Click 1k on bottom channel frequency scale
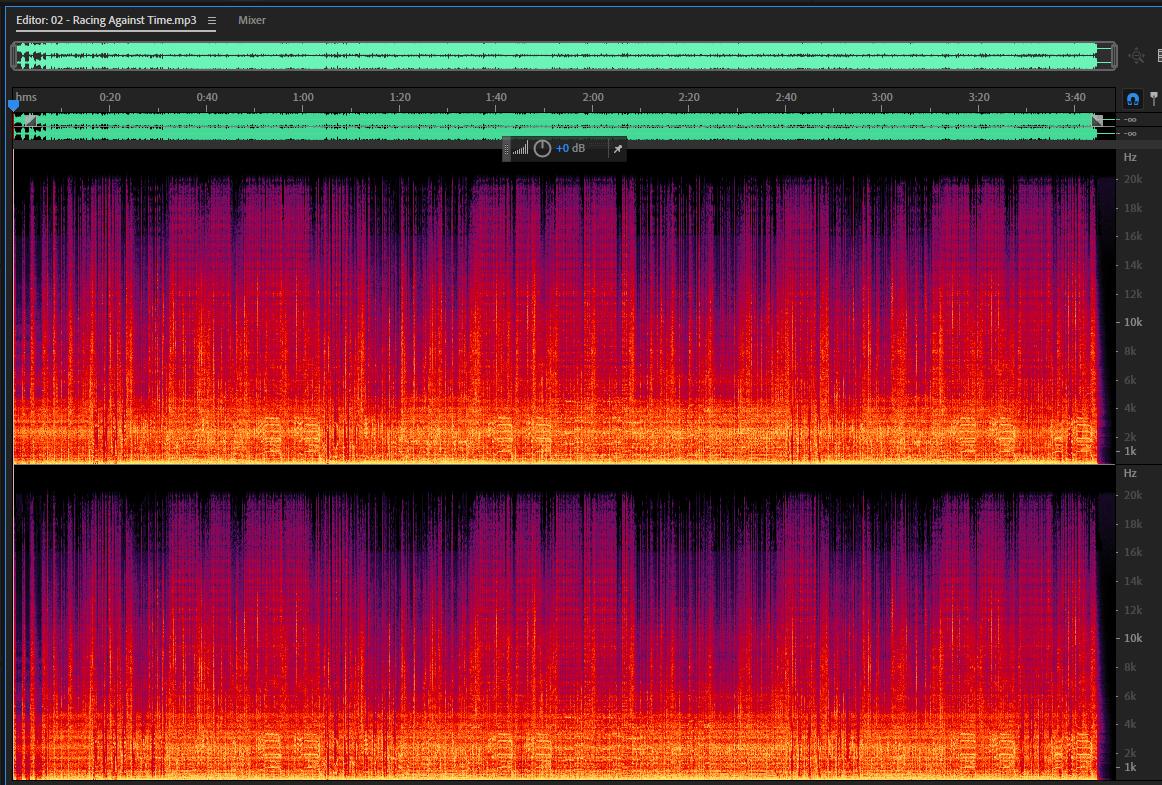The image size is (1162, 785). (x=1130, y=767)
